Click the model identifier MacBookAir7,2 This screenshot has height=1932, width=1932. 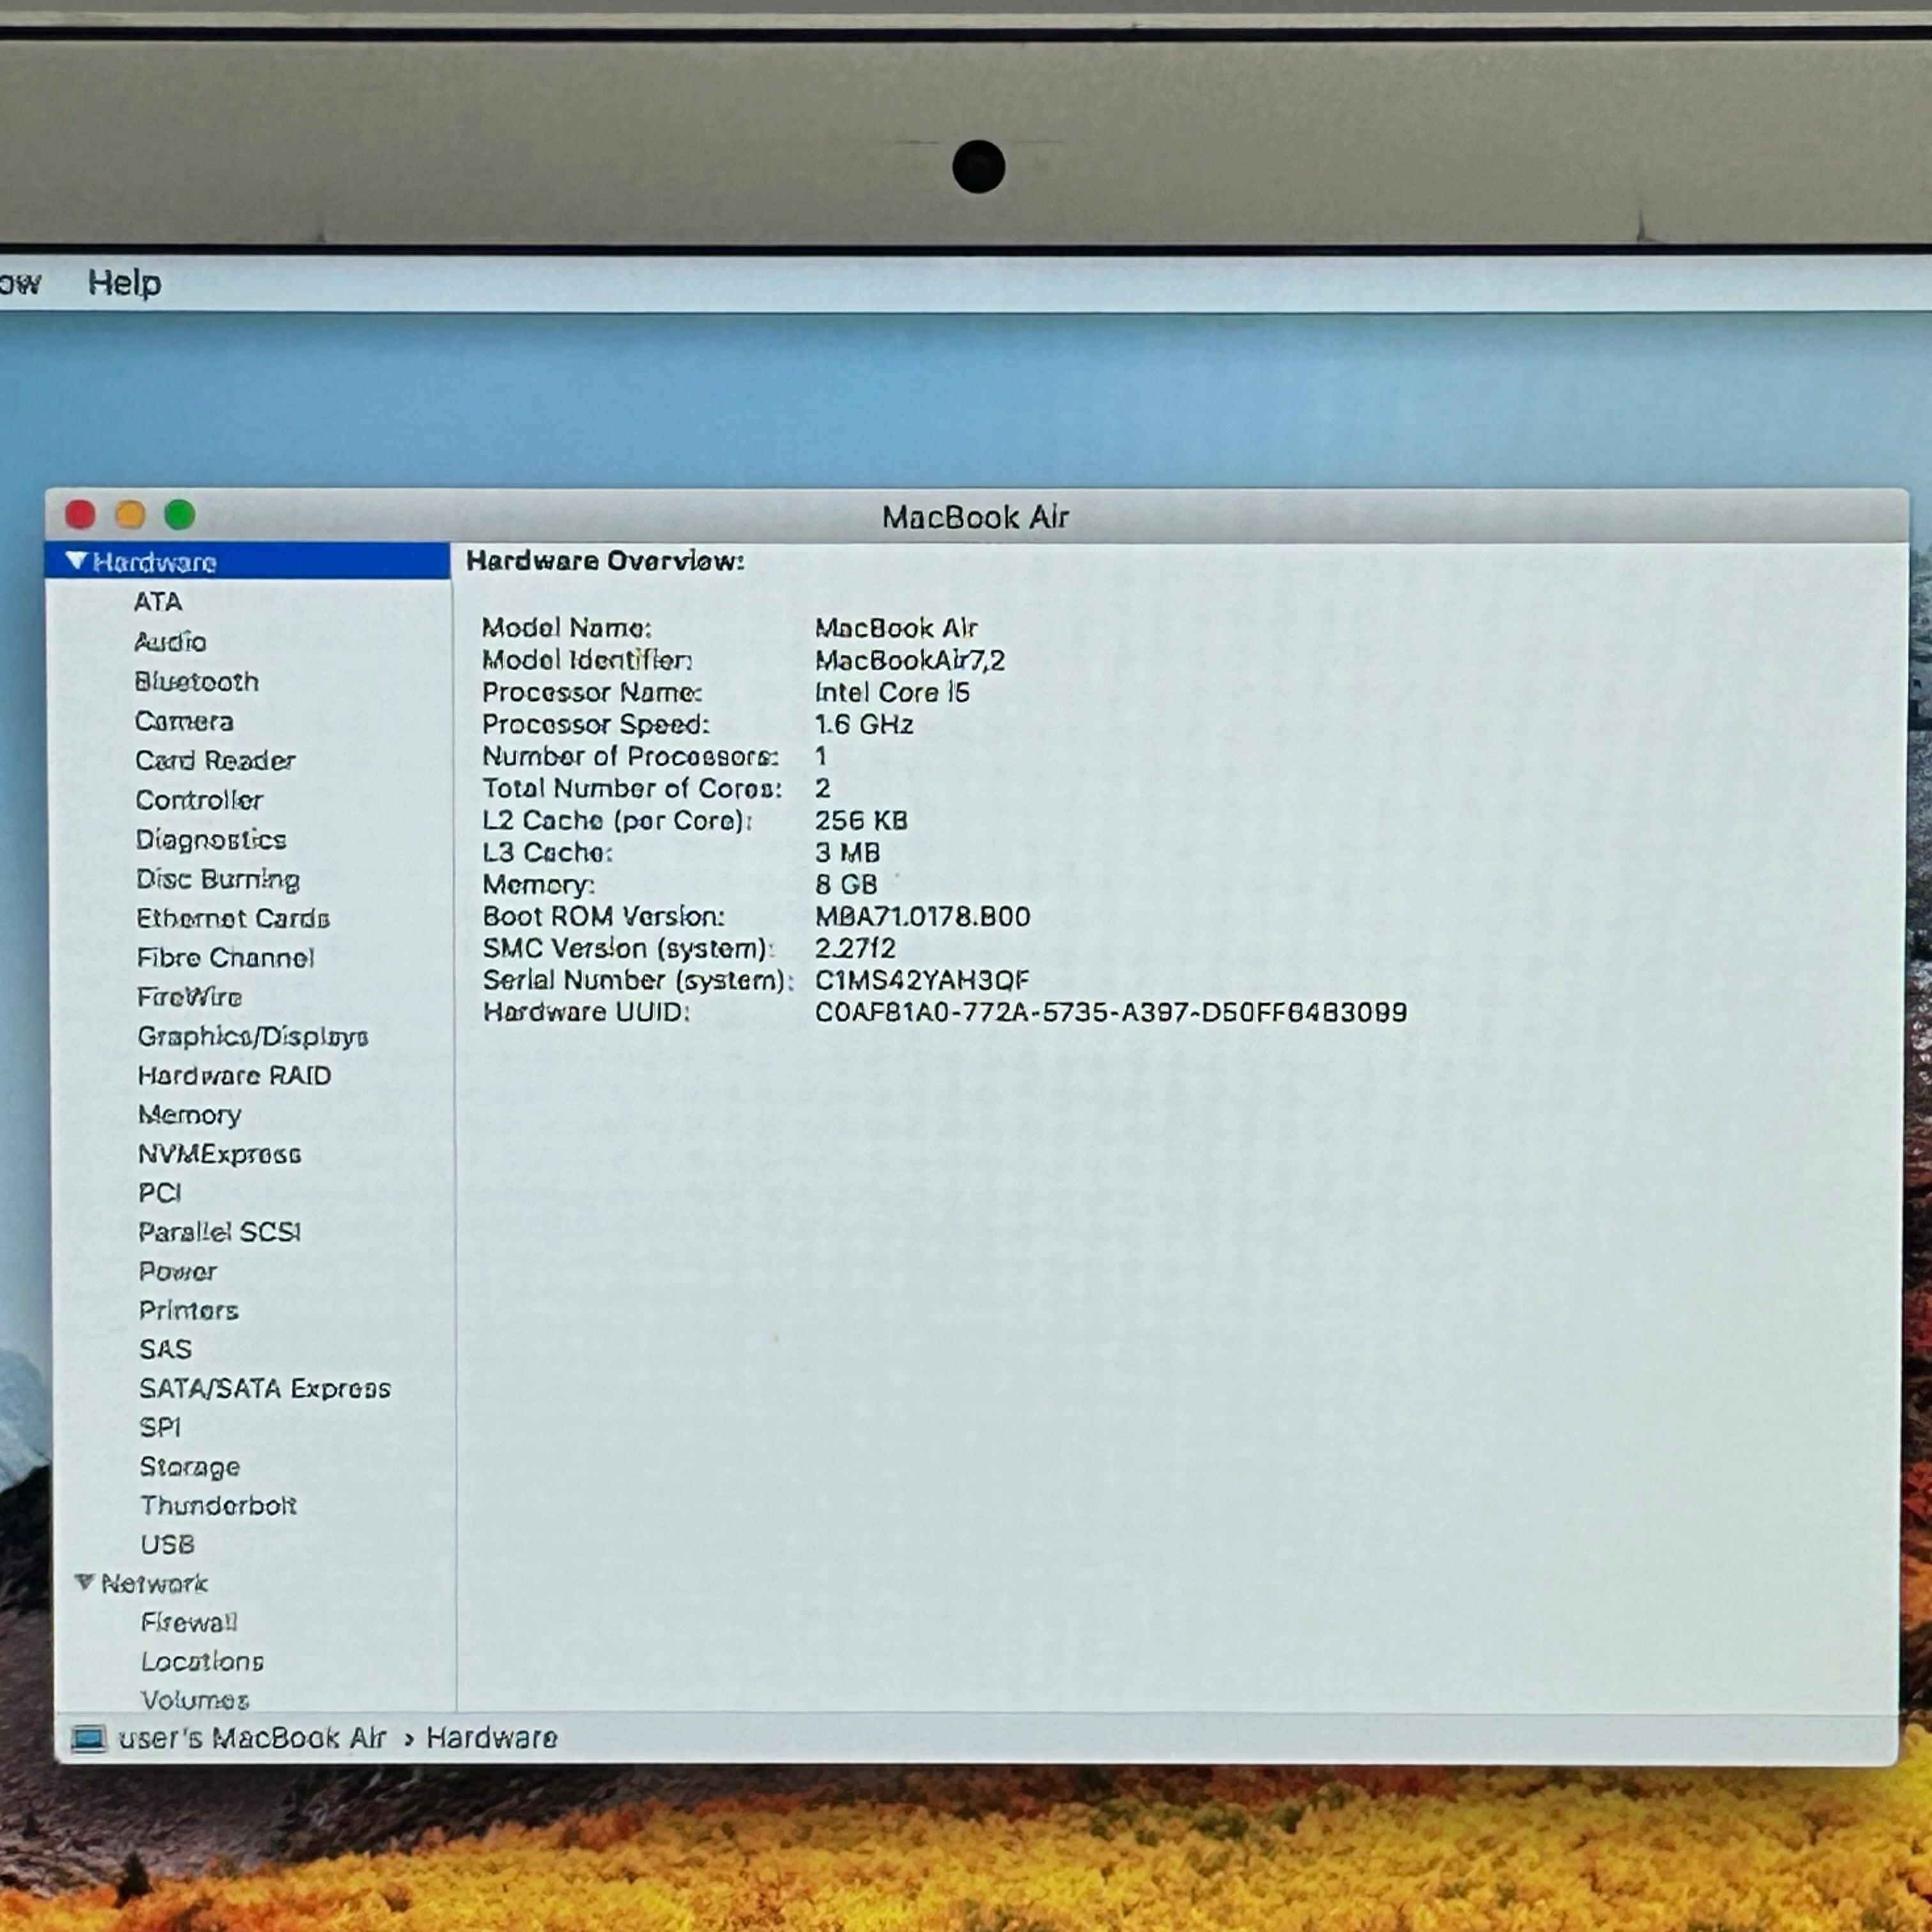[x=910, y=660]
